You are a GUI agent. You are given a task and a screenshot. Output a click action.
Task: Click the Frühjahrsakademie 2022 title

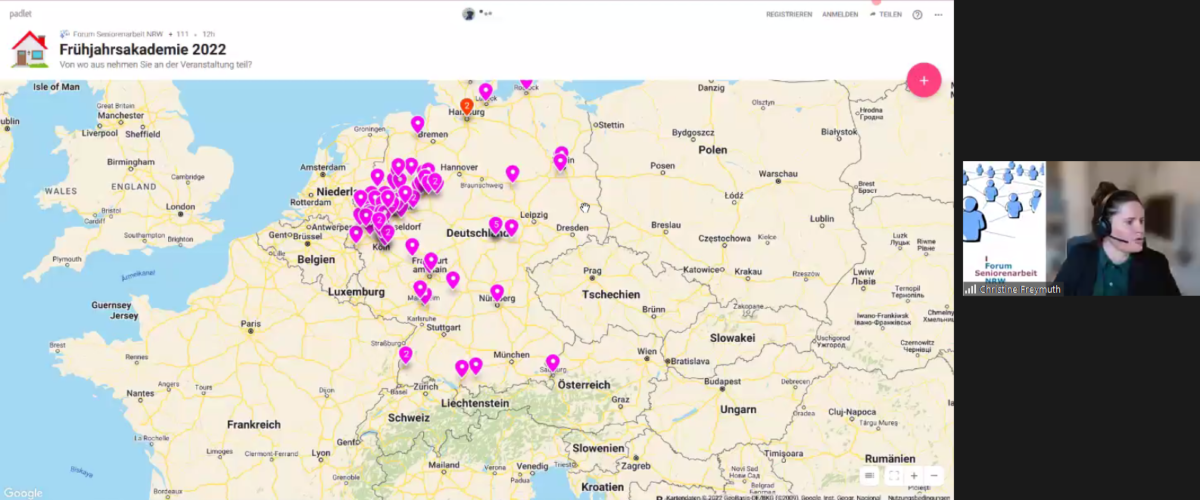click(142, 49)
